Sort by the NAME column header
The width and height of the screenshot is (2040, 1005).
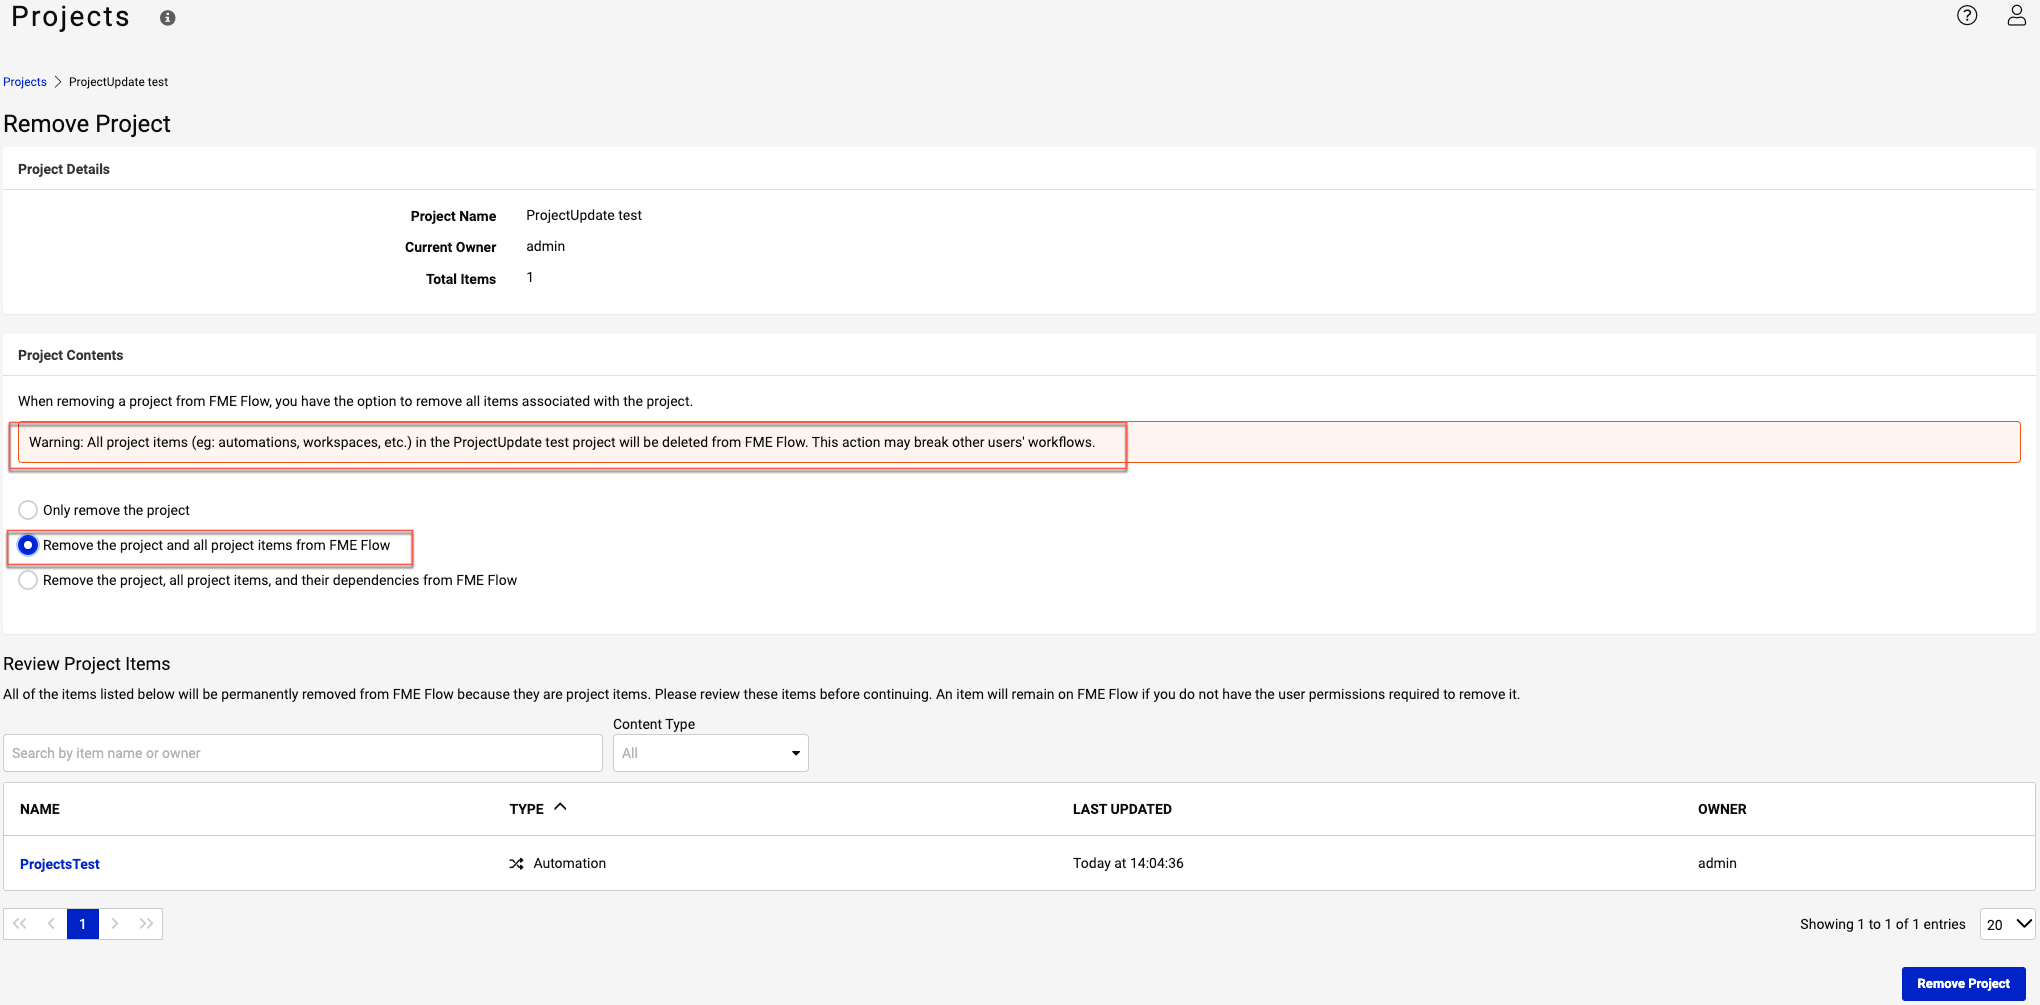40,809
